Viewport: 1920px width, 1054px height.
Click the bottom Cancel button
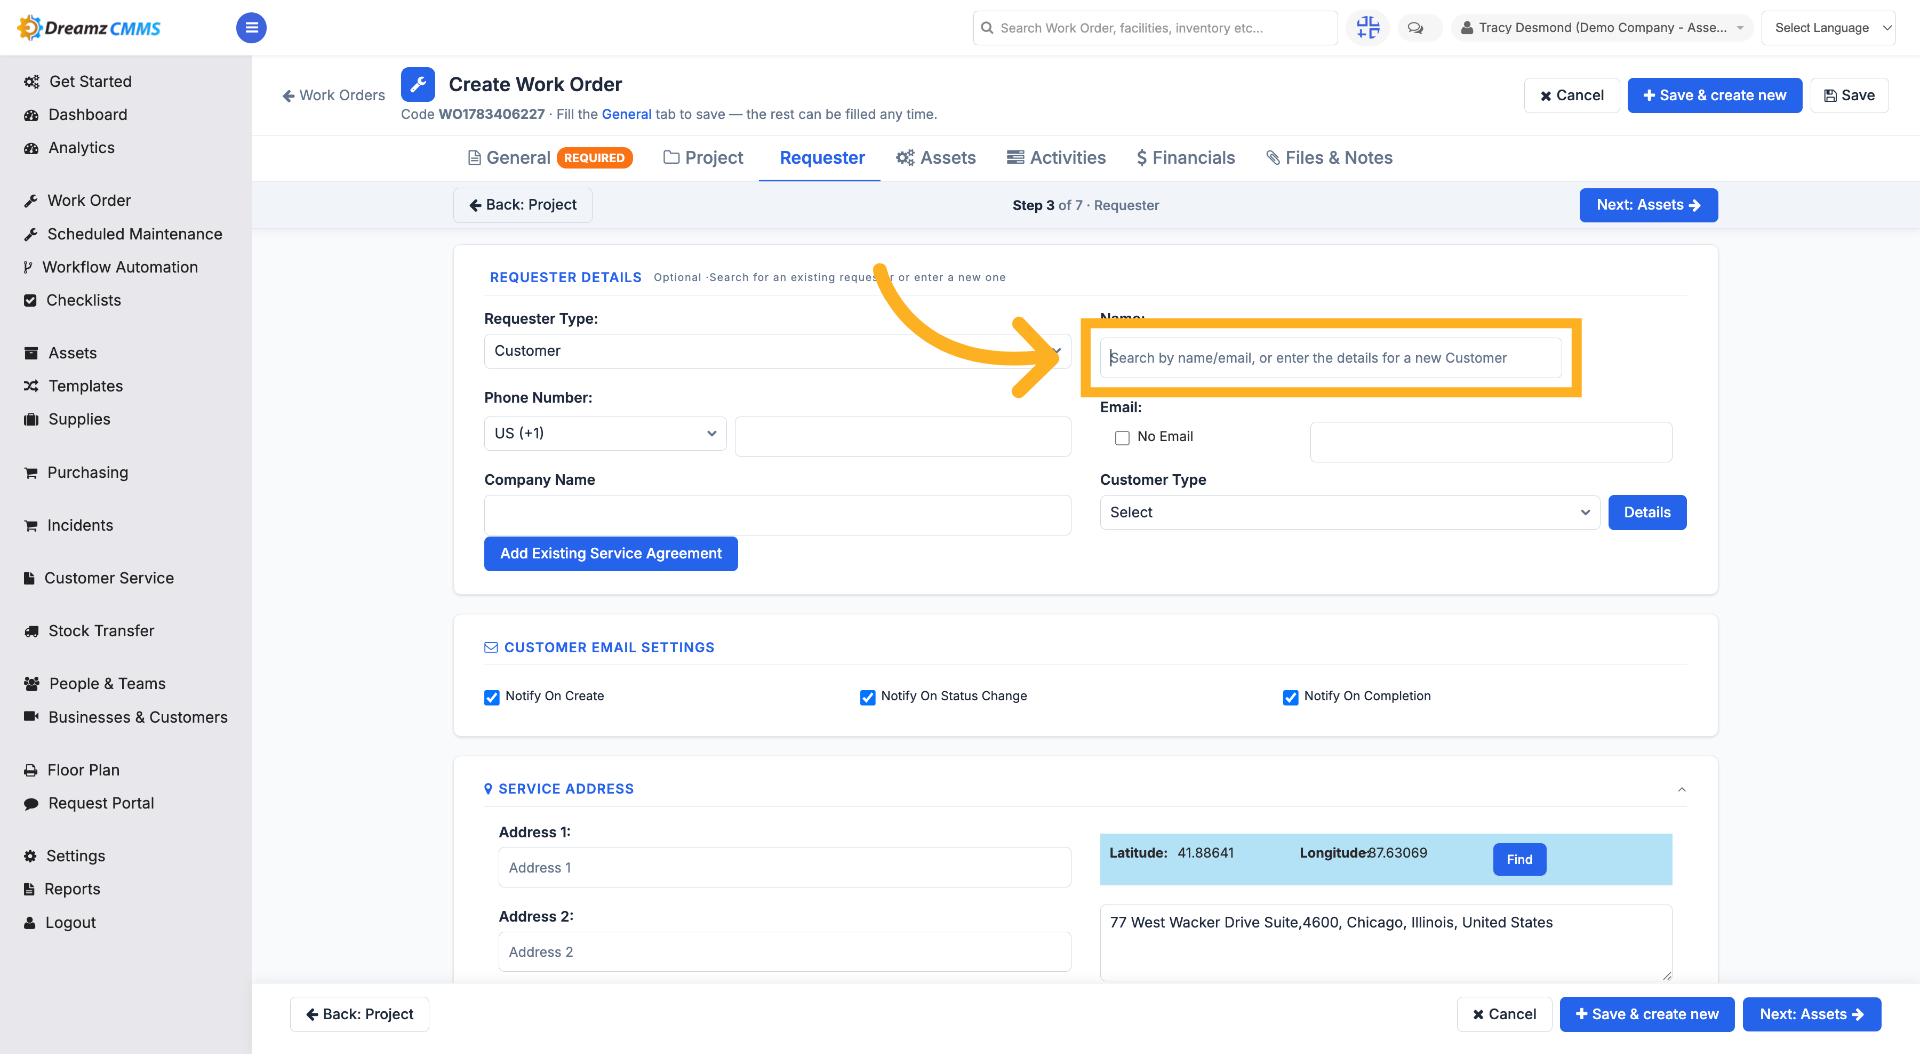coord(1504,1014)
